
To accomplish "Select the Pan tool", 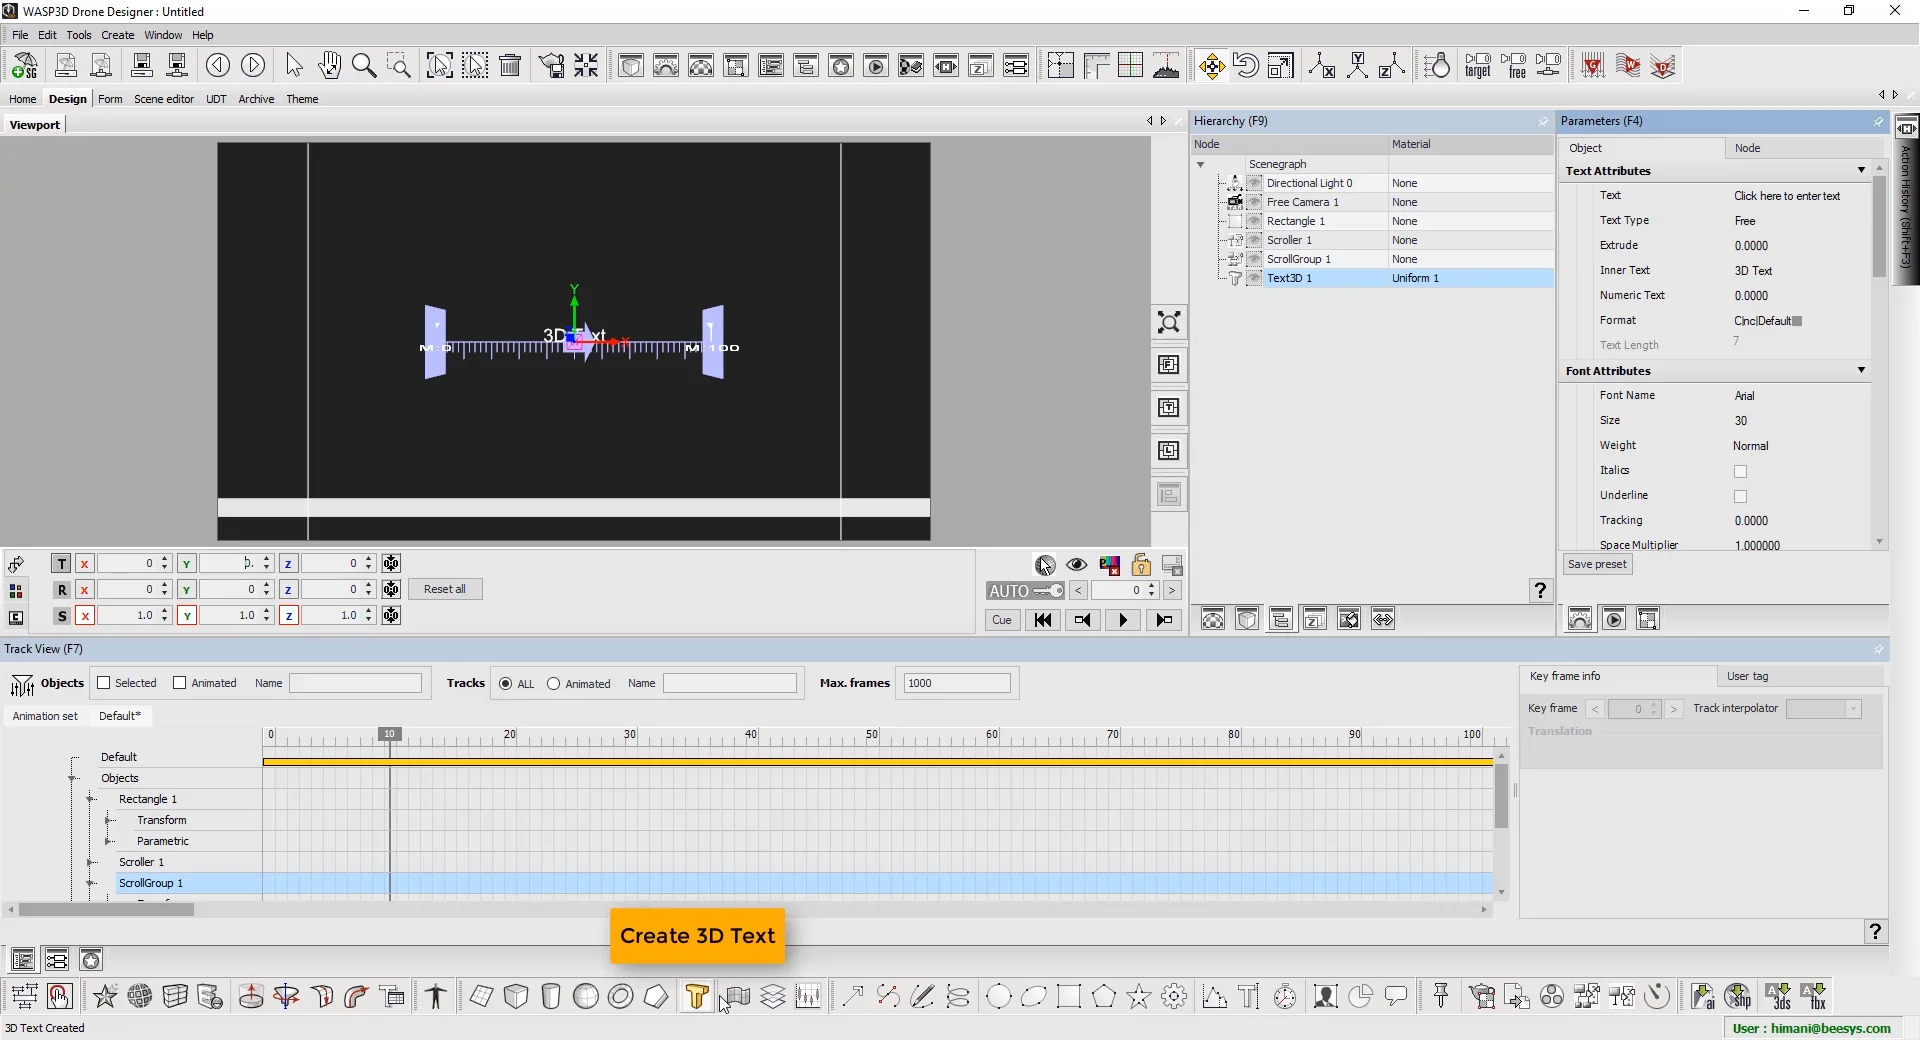I will [329, 66].
